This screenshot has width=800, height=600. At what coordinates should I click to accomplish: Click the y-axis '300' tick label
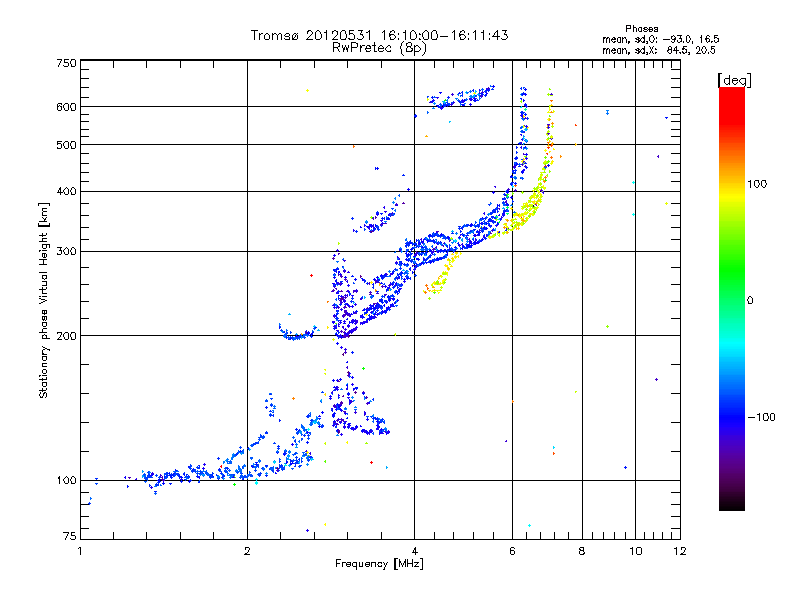point(66,252)
